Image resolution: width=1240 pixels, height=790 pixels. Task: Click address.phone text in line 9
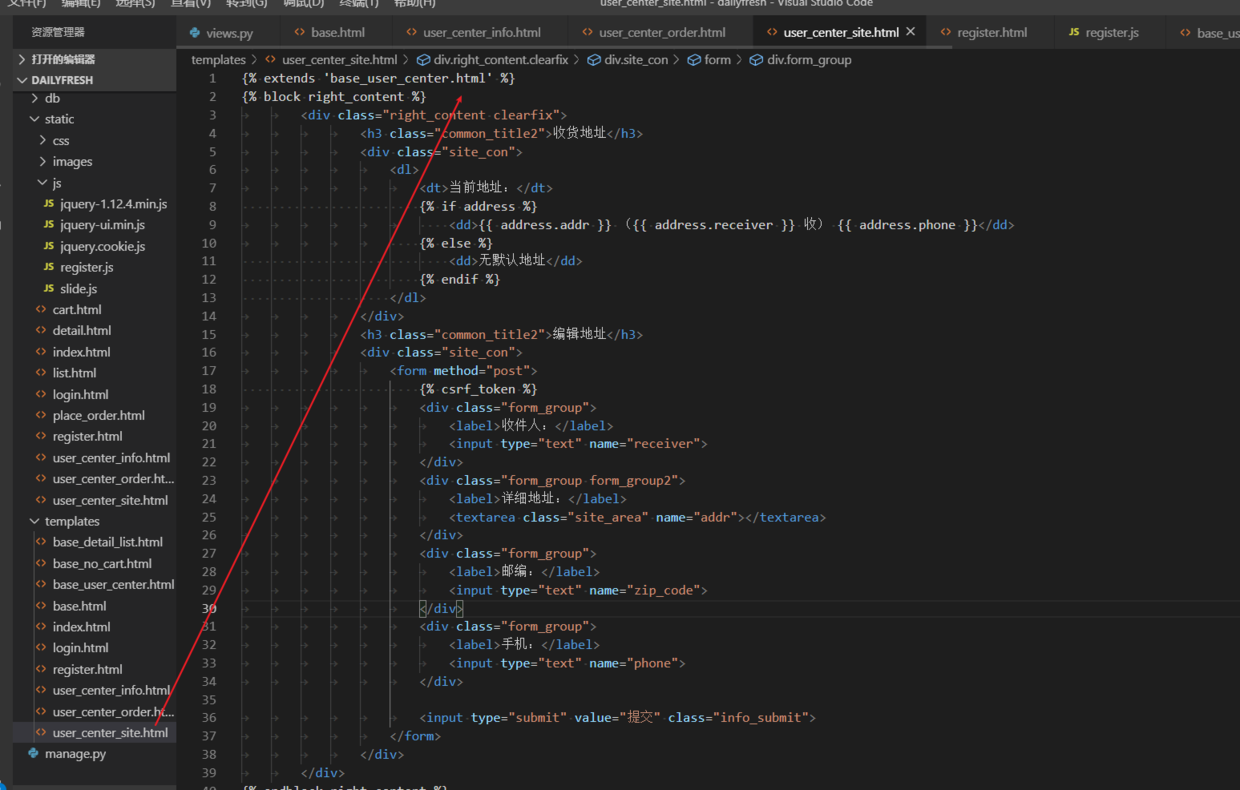click(907, 225)
